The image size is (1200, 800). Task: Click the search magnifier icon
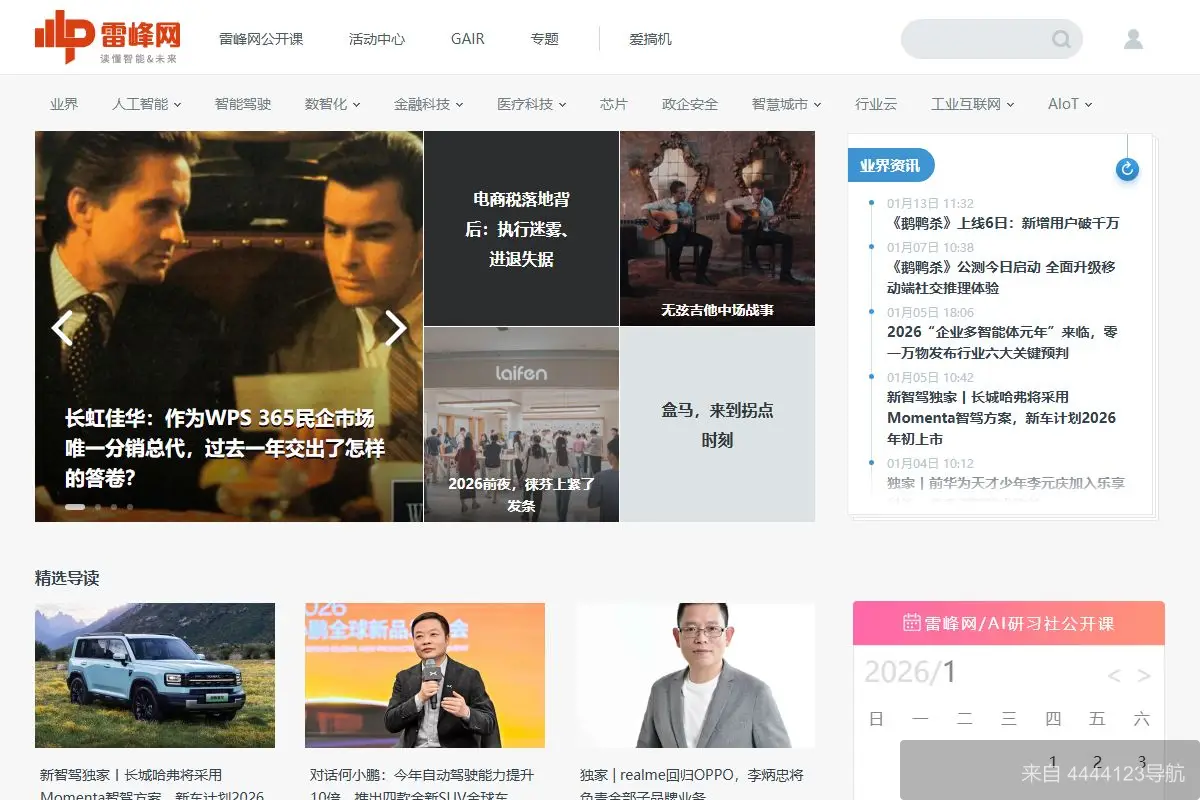pyautogui.click(x=1062, y=38)
